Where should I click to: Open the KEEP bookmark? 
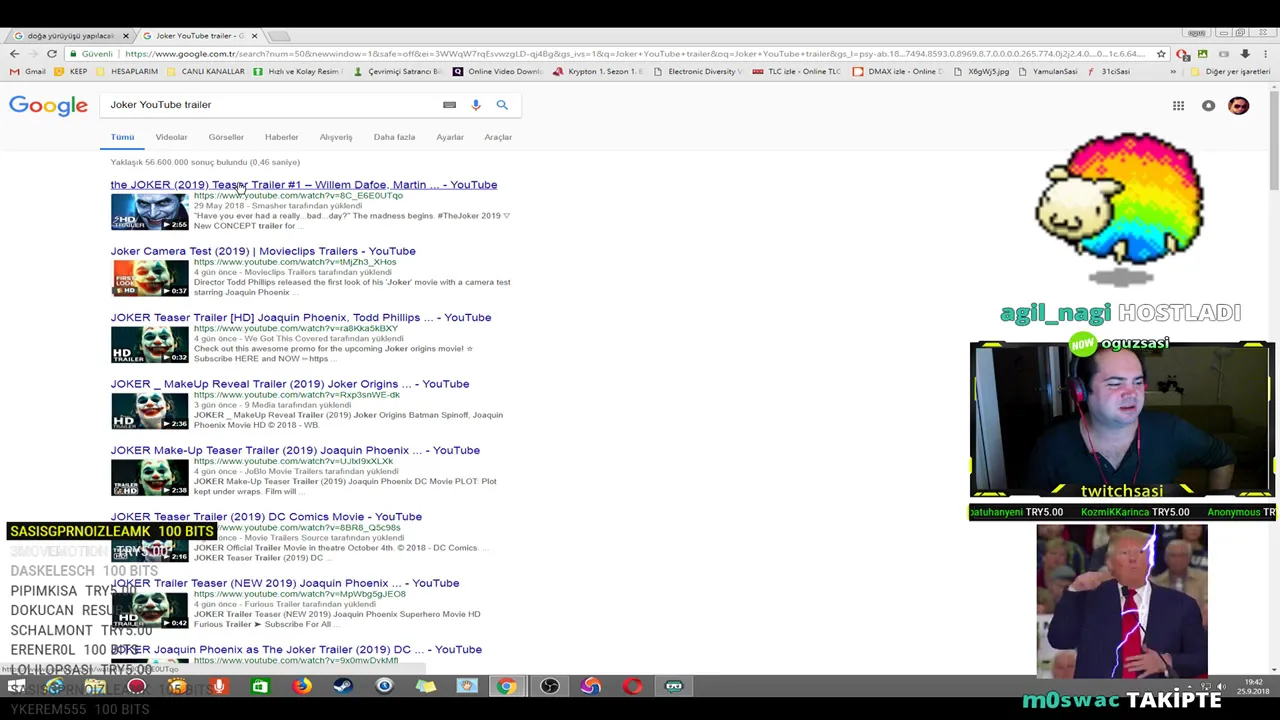(x=71, y=71)
